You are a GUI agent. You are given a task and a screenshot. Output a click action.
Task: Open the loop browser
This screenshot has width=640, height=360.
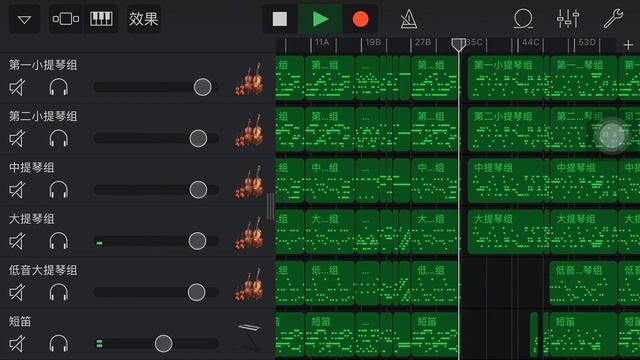point(523,19)
